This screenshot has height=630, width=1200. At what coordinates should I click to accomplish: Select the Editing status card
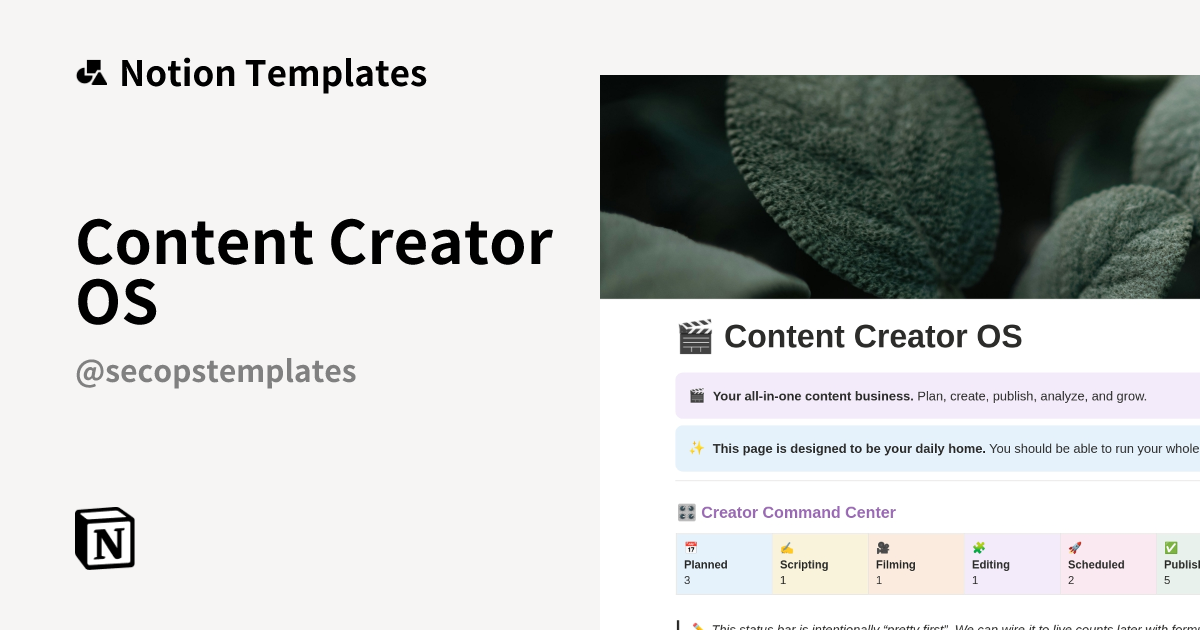[x=1012, y=564]
